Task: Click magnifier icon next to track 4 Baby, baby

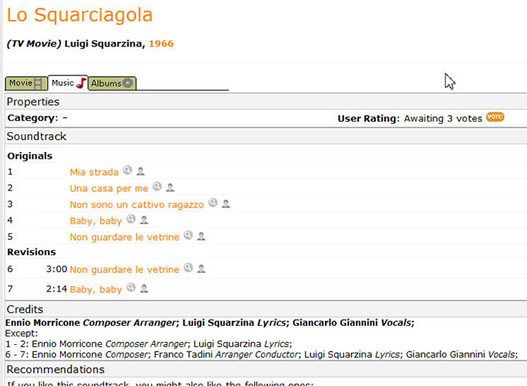Action: pos(131,219)
